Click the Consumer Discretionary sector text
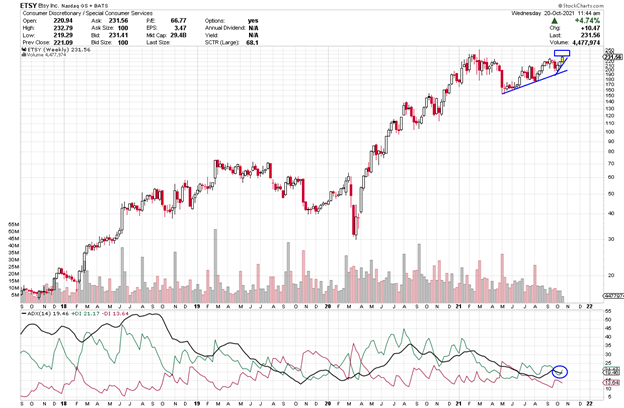This screenshot has height=408, width=624. point(52,14)
